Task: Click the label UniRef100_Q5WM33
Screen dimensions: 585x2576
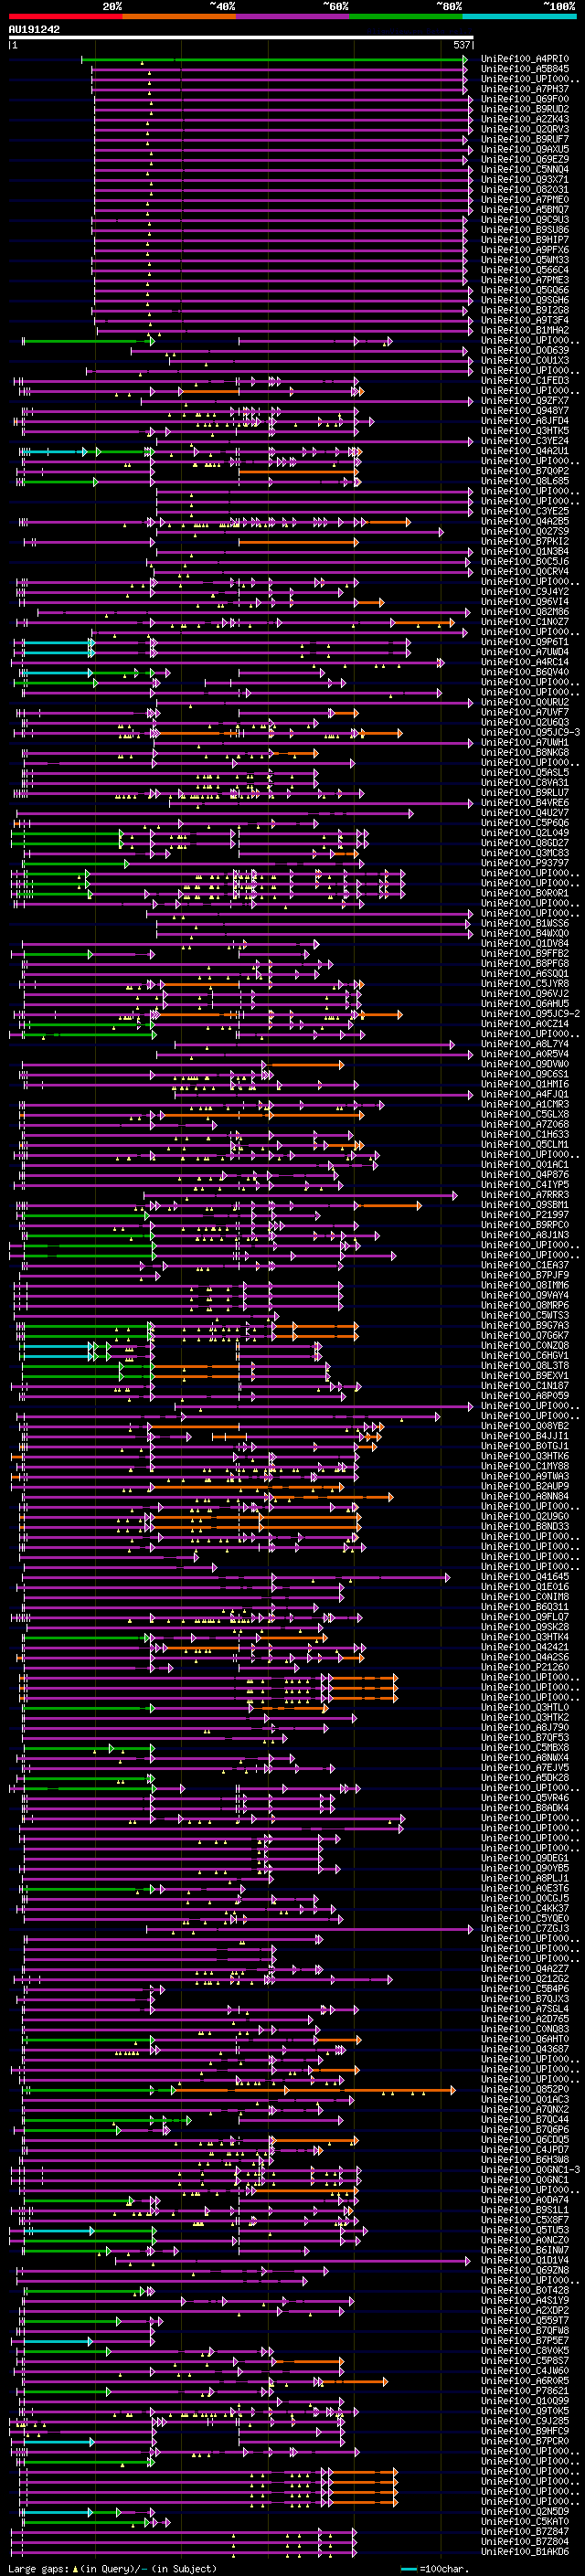Action: [525, 260]
